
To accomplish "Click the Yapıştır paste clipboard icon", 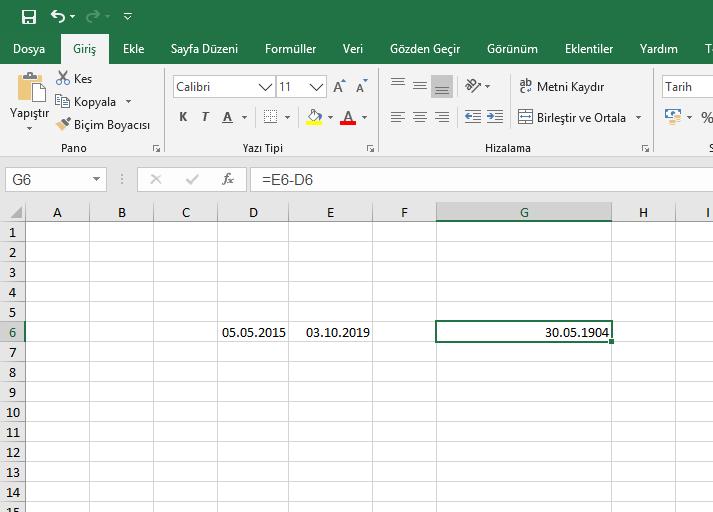I will (x=31, y=87).
